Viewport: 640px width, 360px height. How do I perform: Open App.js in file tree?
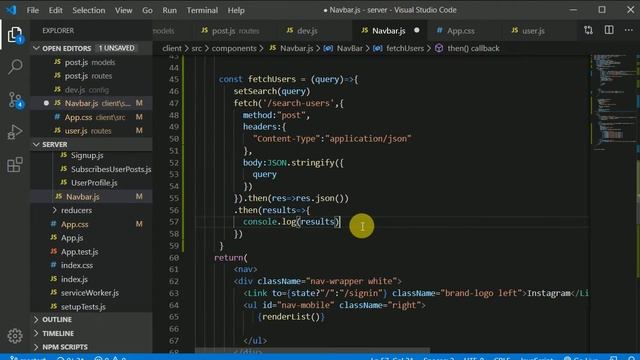(72, 238)
